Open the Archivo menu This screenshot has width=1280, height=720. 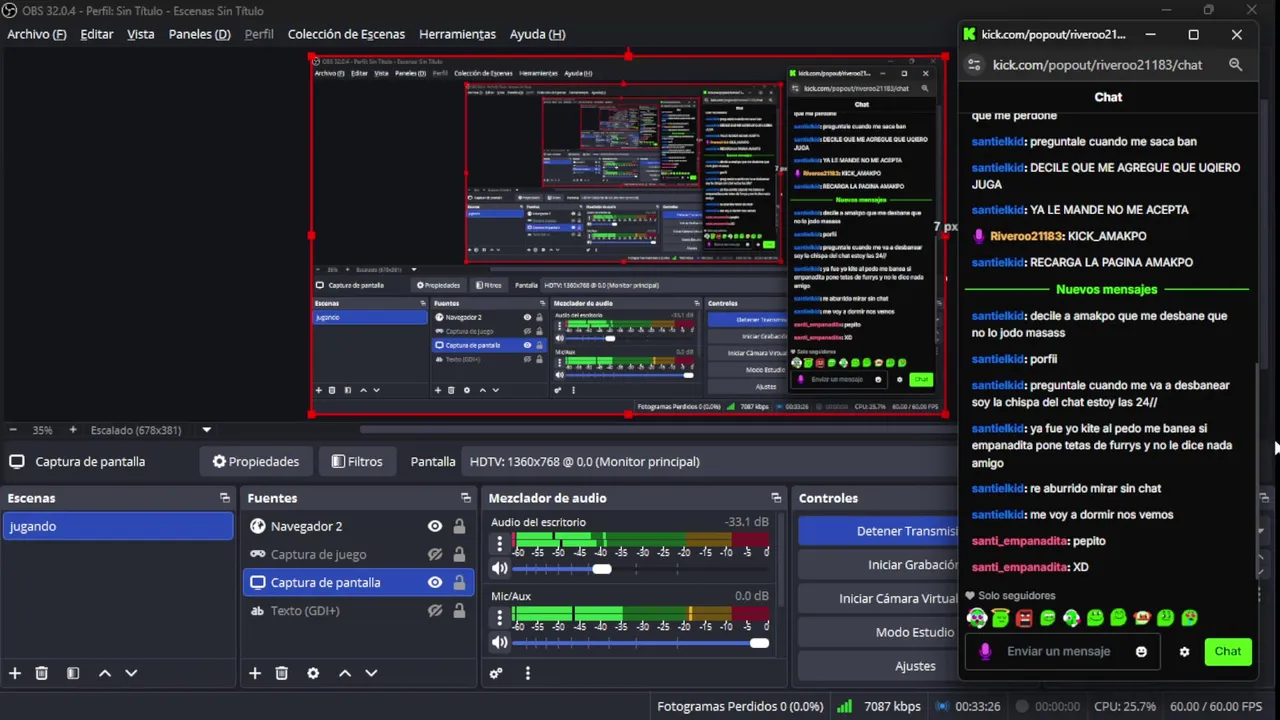point(37,34)
